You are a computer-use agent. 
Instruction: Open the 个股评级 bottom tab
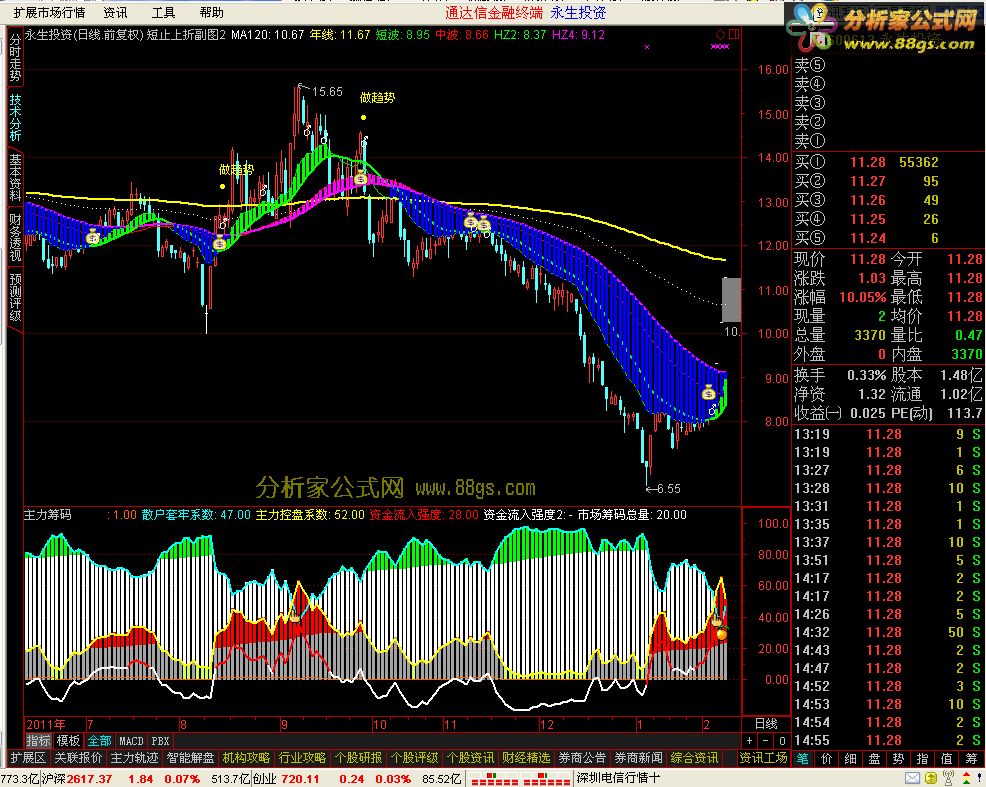414,758
